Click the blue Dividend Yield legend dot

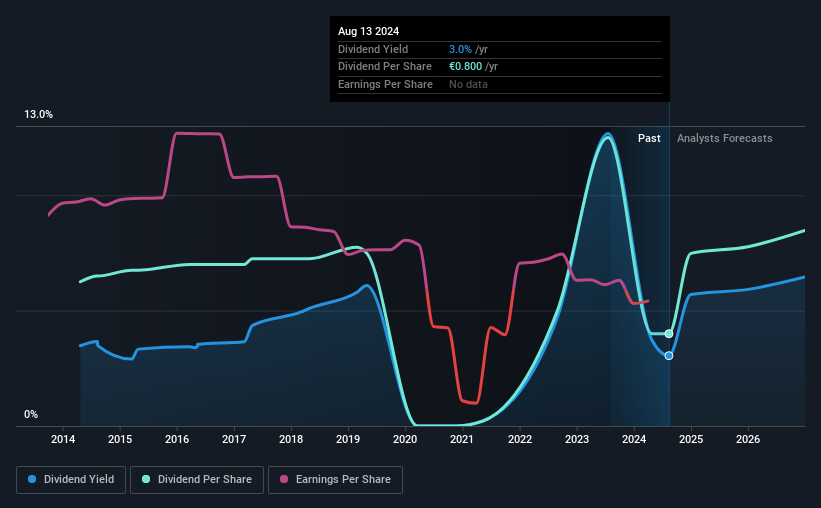[x=32, y=479]
